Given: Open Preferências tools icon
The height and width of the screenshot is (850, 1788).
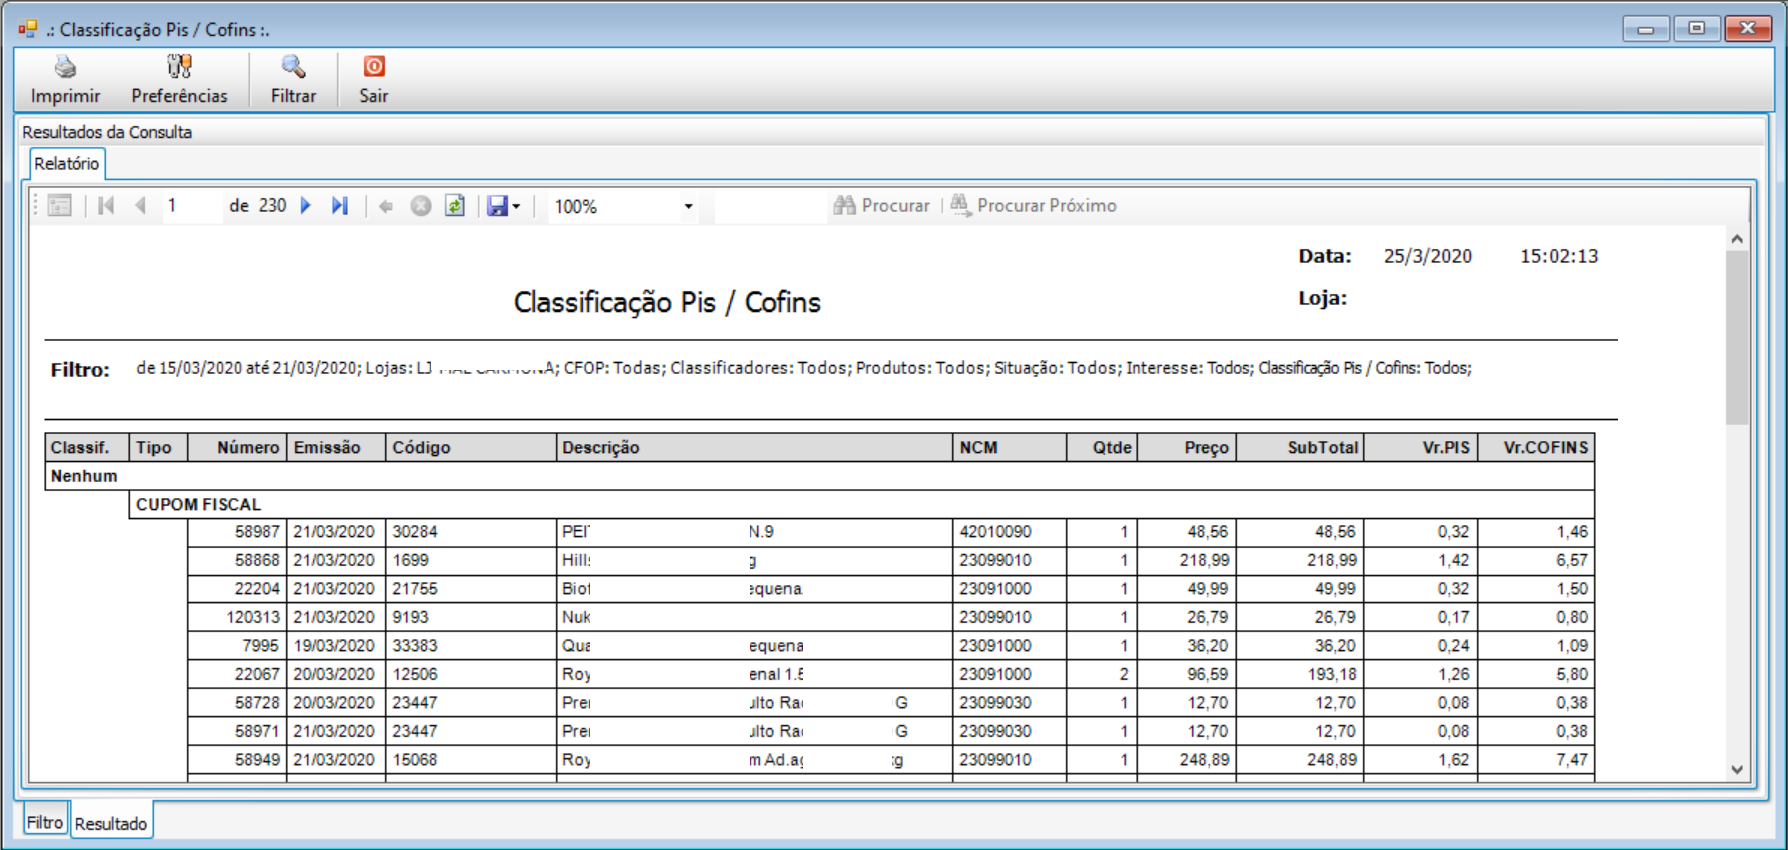Looking at the screenshot, I should pyautogui.click(x=179, y=67).
